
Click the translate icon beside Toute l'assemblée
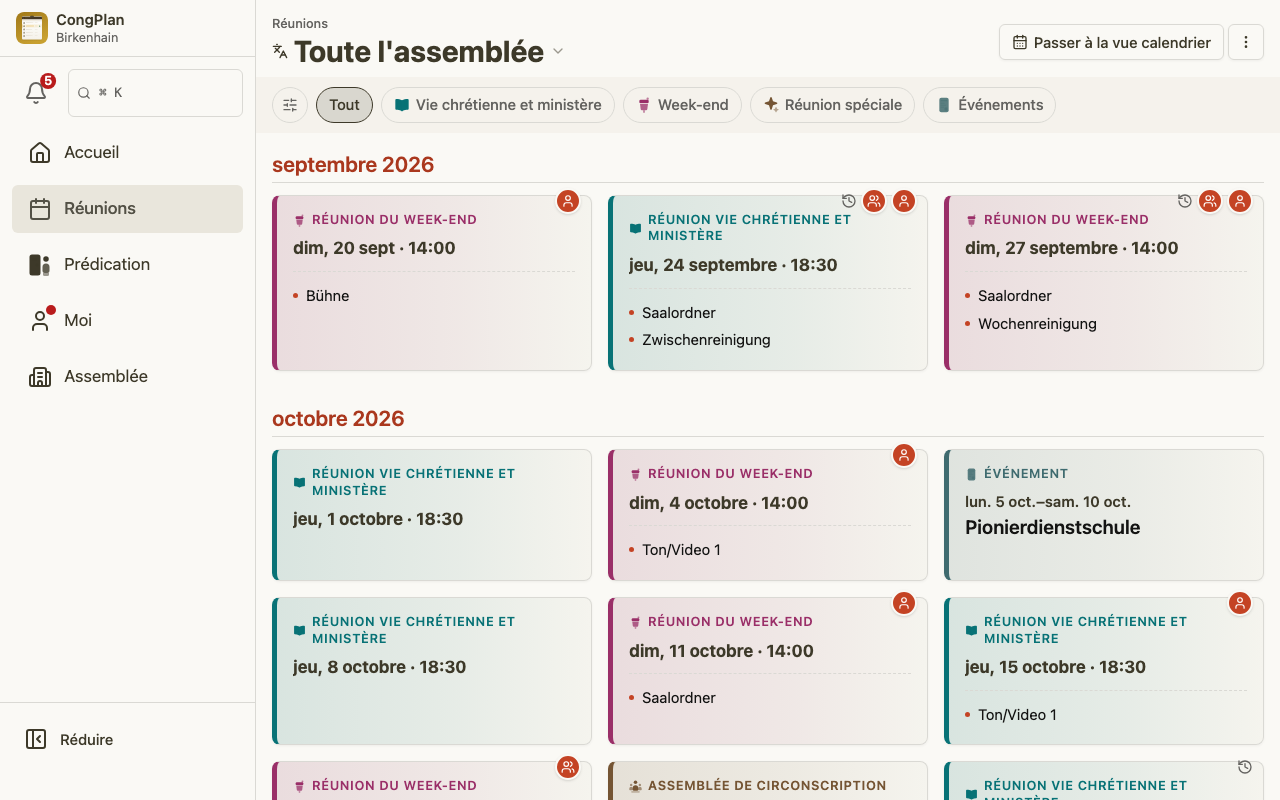tap(280, 51)
